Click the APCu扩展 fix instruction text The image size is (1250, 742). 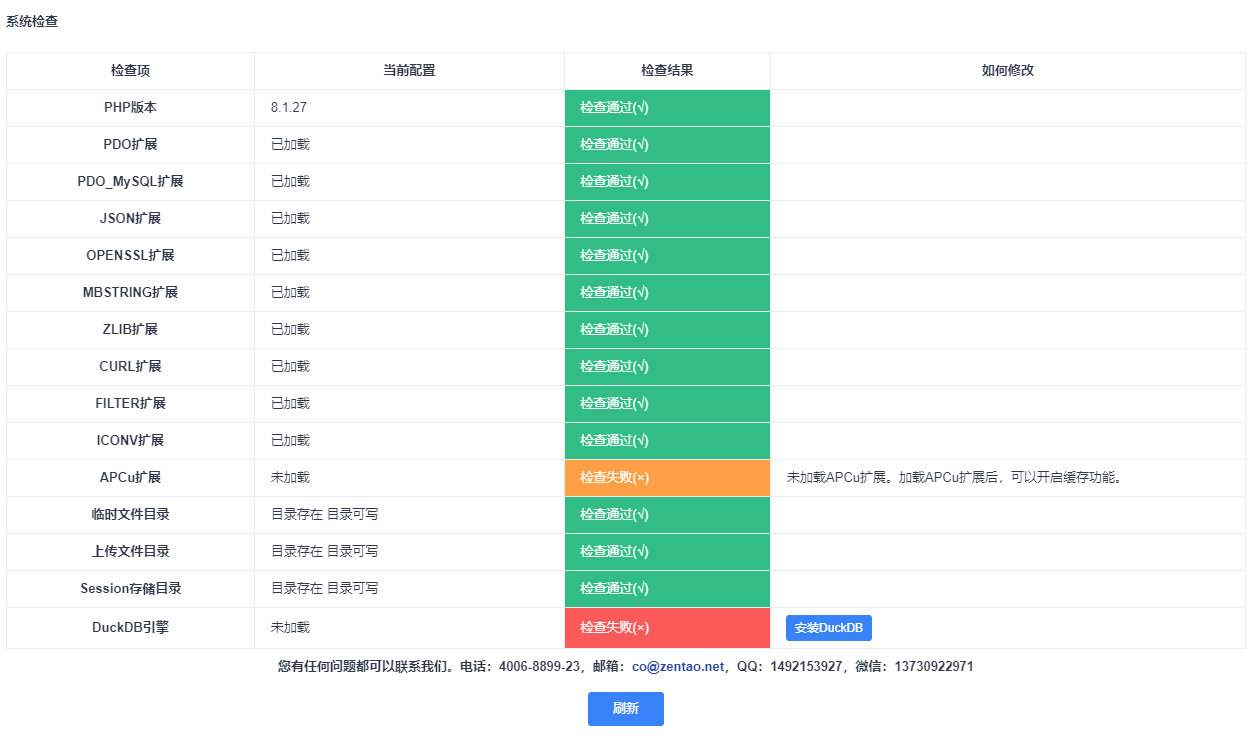click(956, 478)
